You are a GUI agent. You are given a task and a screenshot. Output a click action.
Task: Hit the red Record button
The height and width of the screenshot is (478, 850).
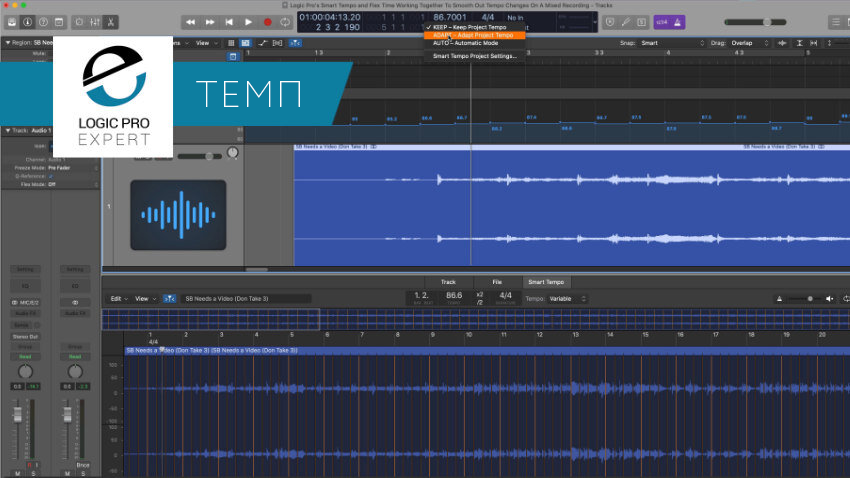pyautogui.click(x=267, y=22)
